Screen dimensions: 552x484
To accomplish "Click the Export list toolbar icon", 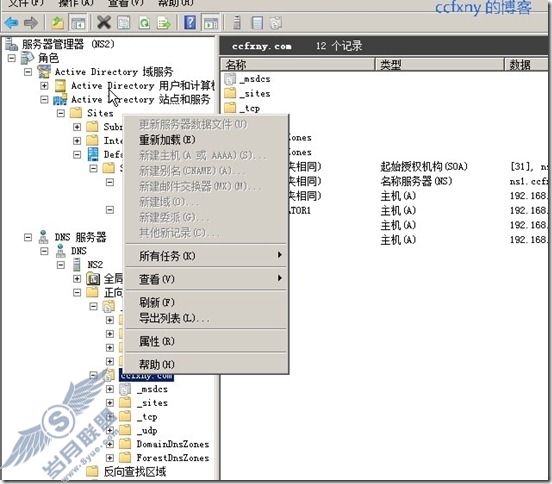I will [164, 23].
